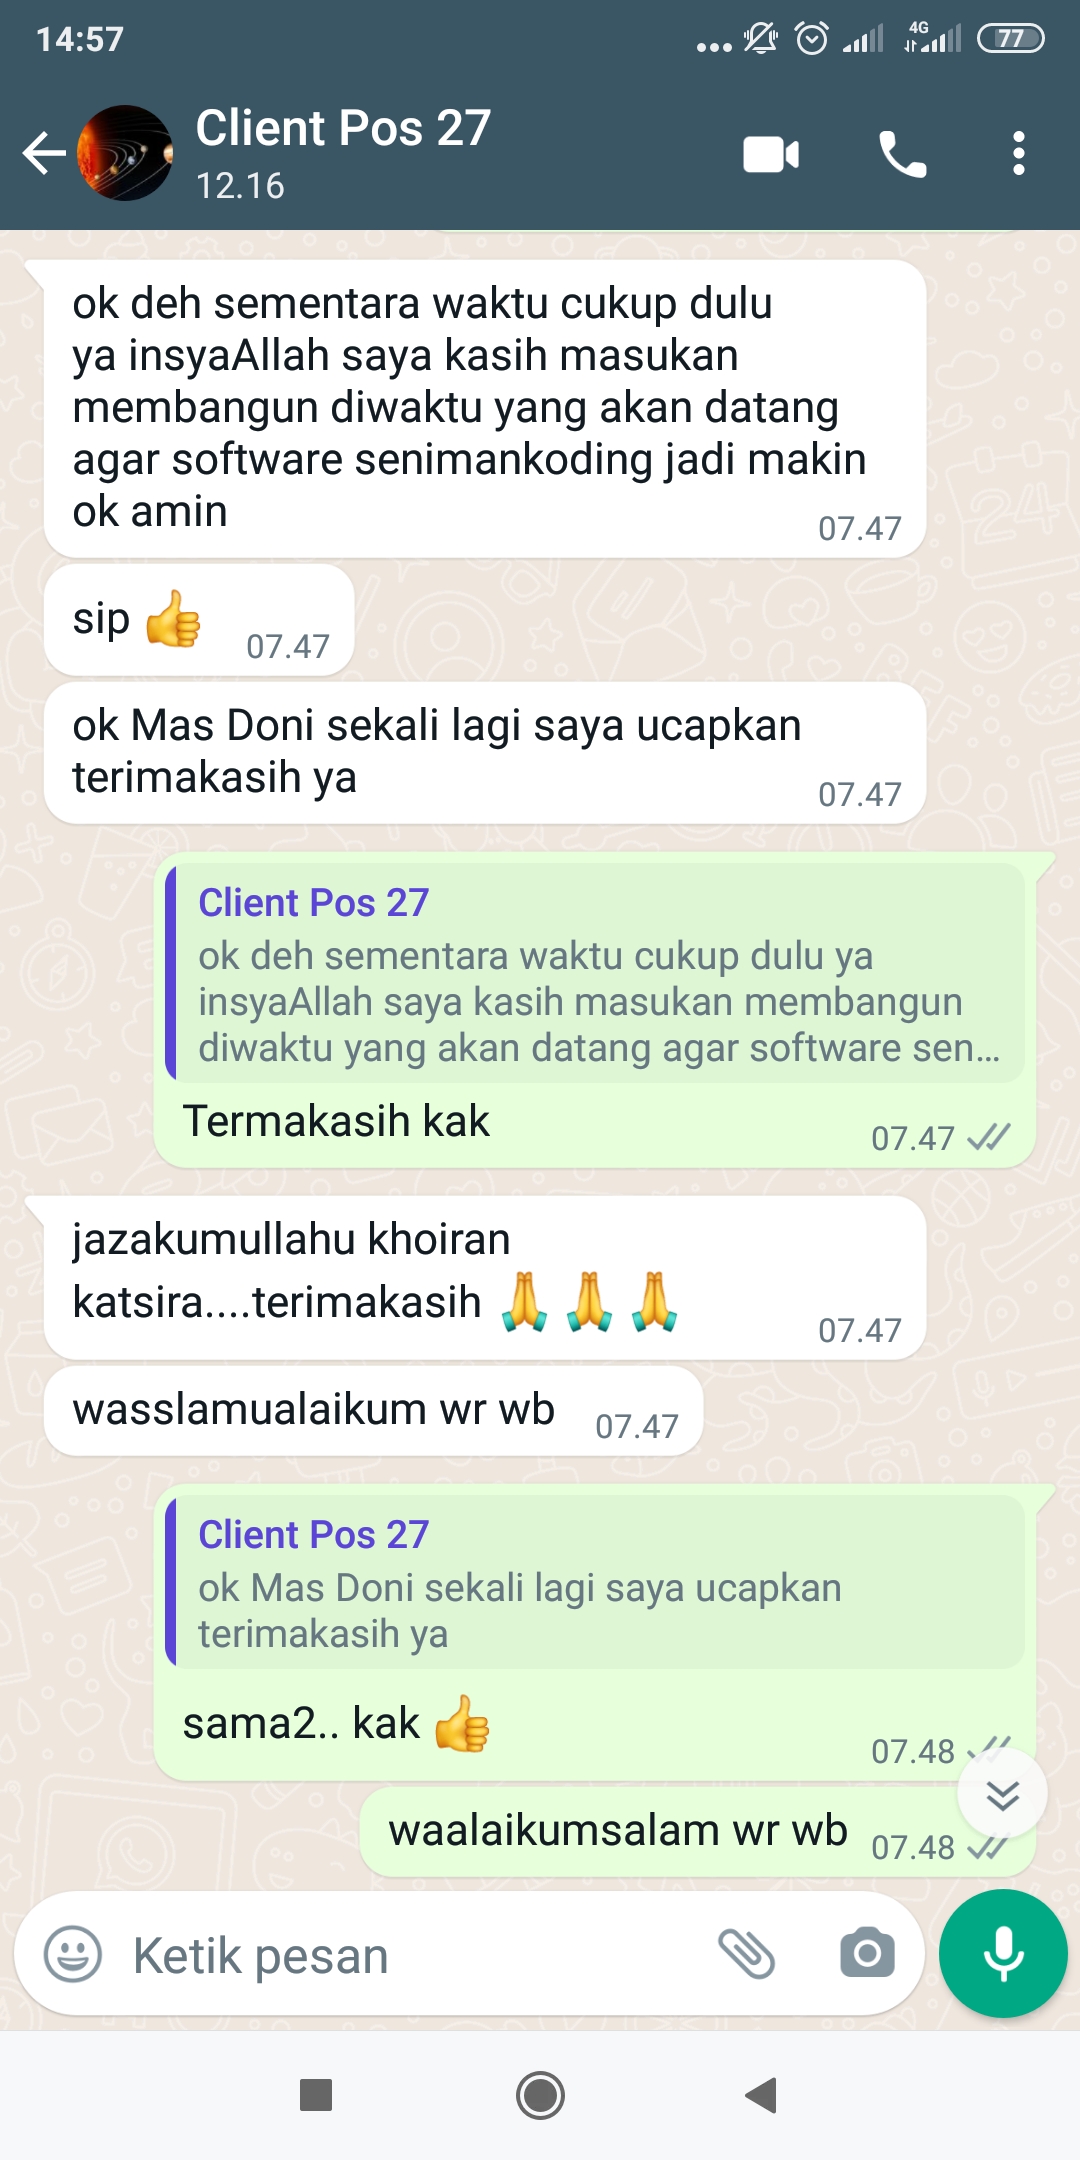Start a voice call via phone icon
1080x2160 pixels.
(x=902, y=154)
